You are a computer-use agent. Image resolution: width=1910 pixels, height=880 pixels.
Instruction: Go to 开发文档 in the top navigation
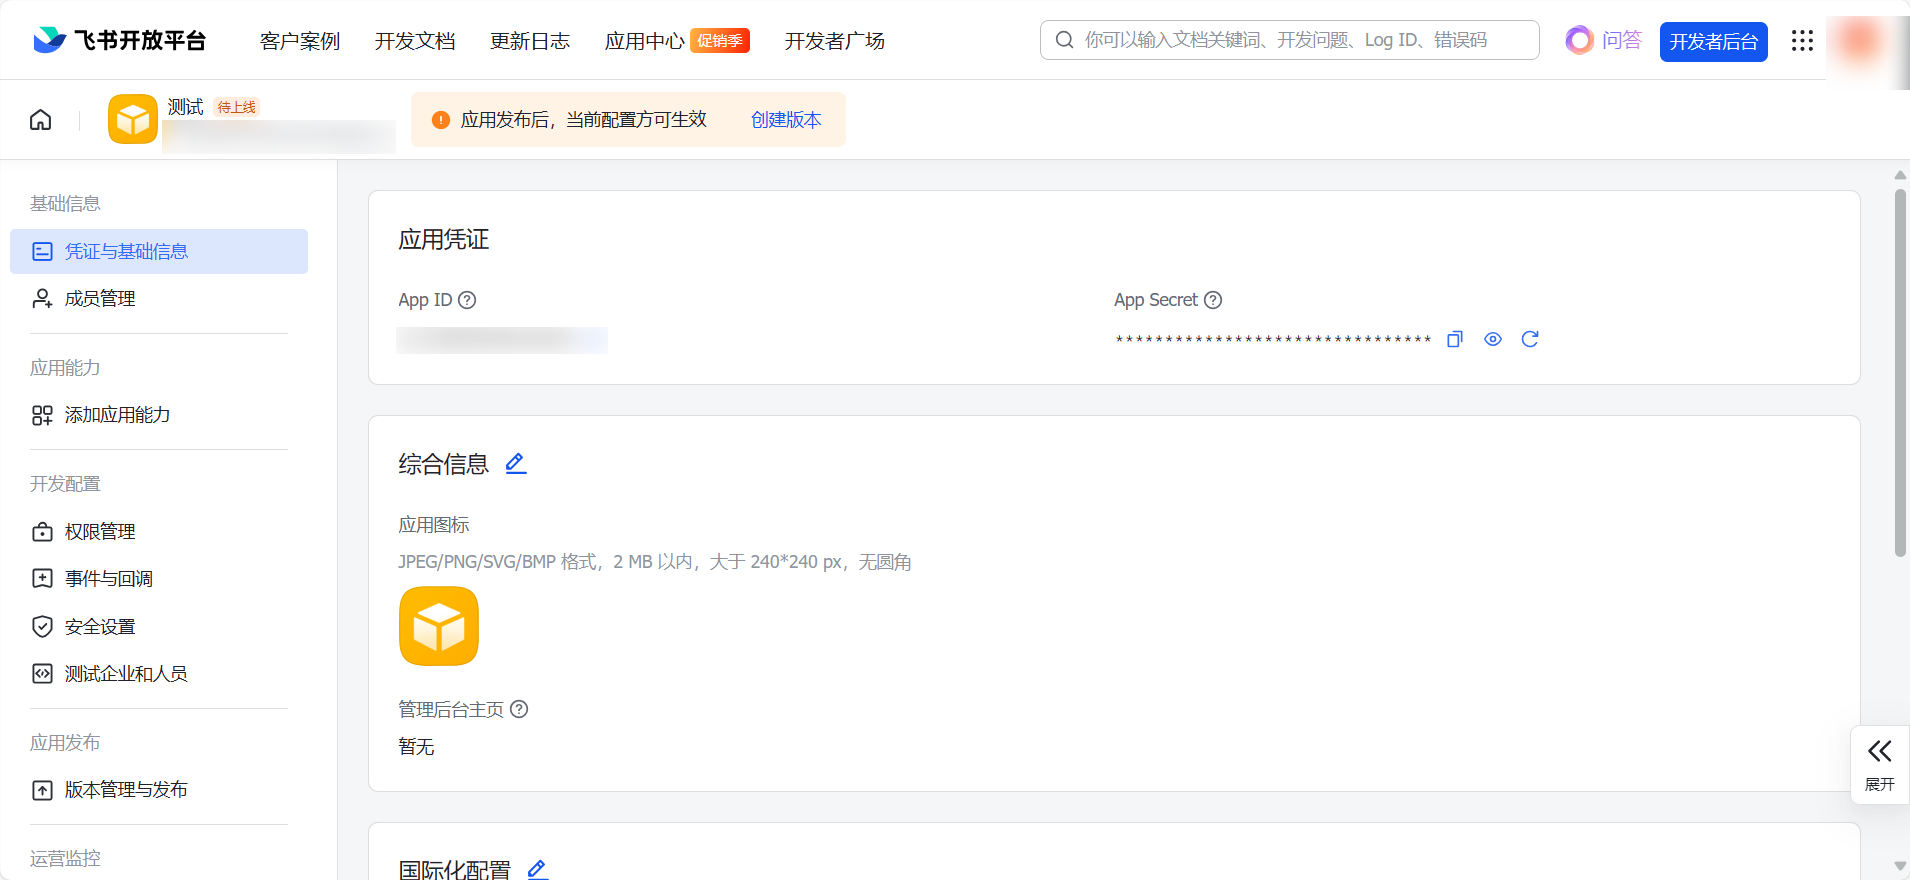[415, 41]
